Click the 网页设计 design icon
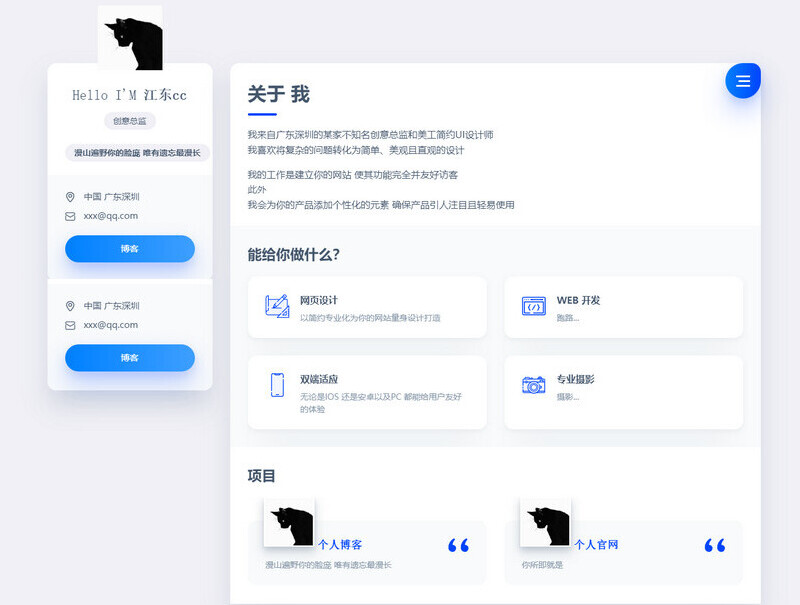Screen dimensions: 800x605 coord(277,307)
